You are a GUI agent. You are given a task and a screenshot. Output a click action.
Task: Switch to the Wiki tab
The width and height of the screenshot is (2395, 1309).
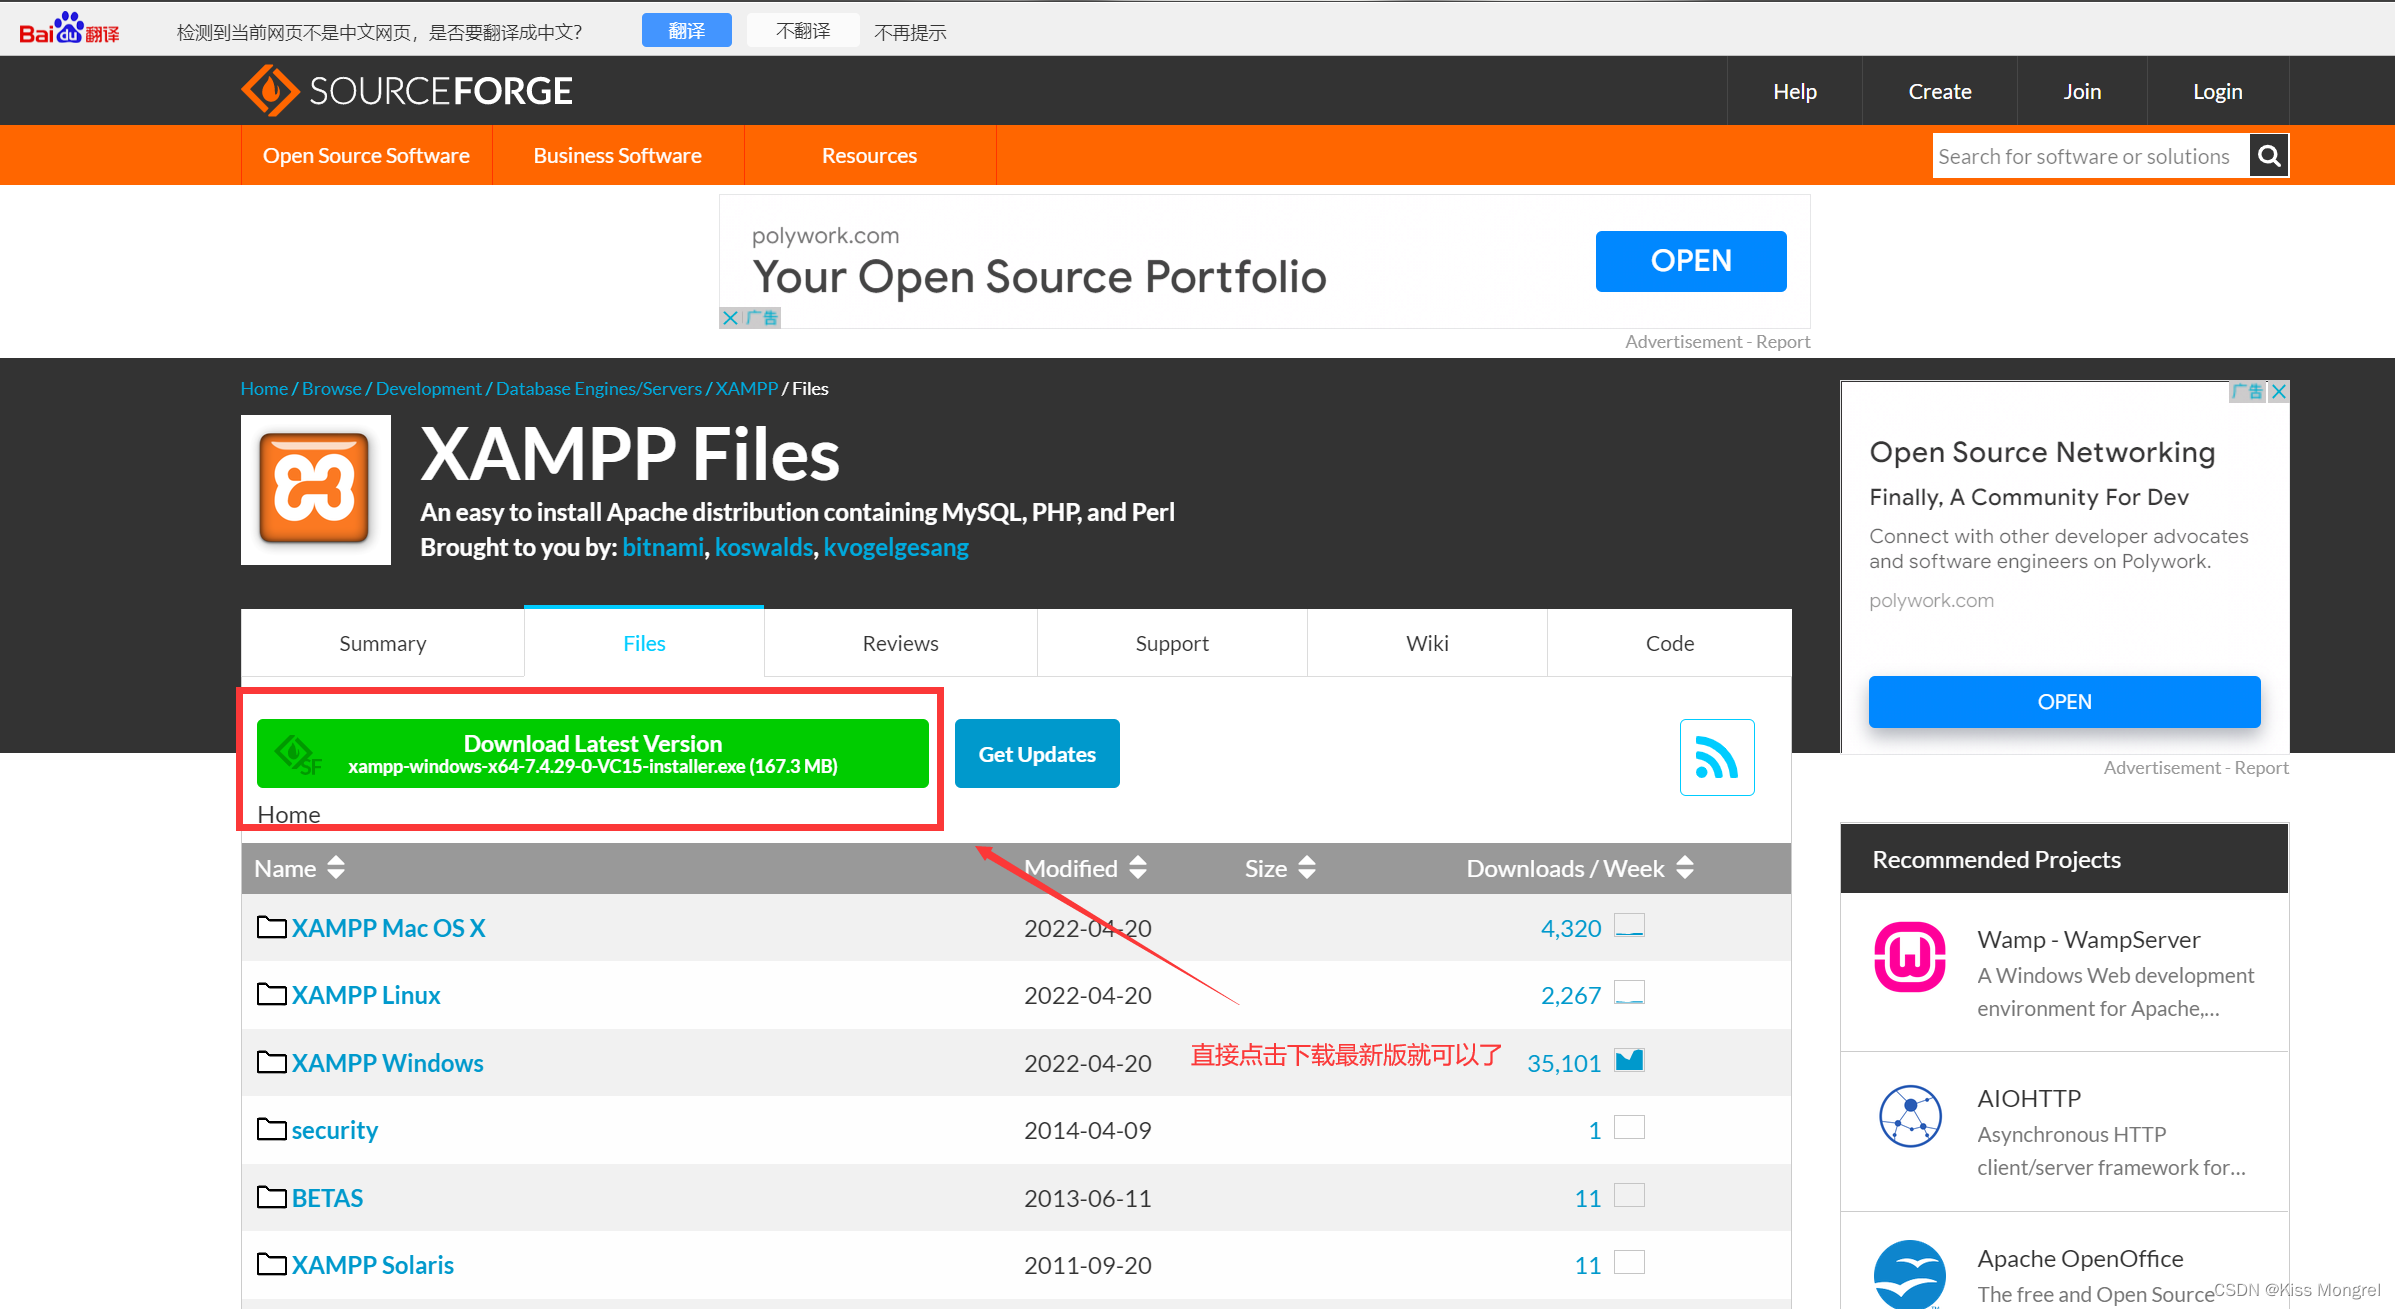[x=1427, y=643]
